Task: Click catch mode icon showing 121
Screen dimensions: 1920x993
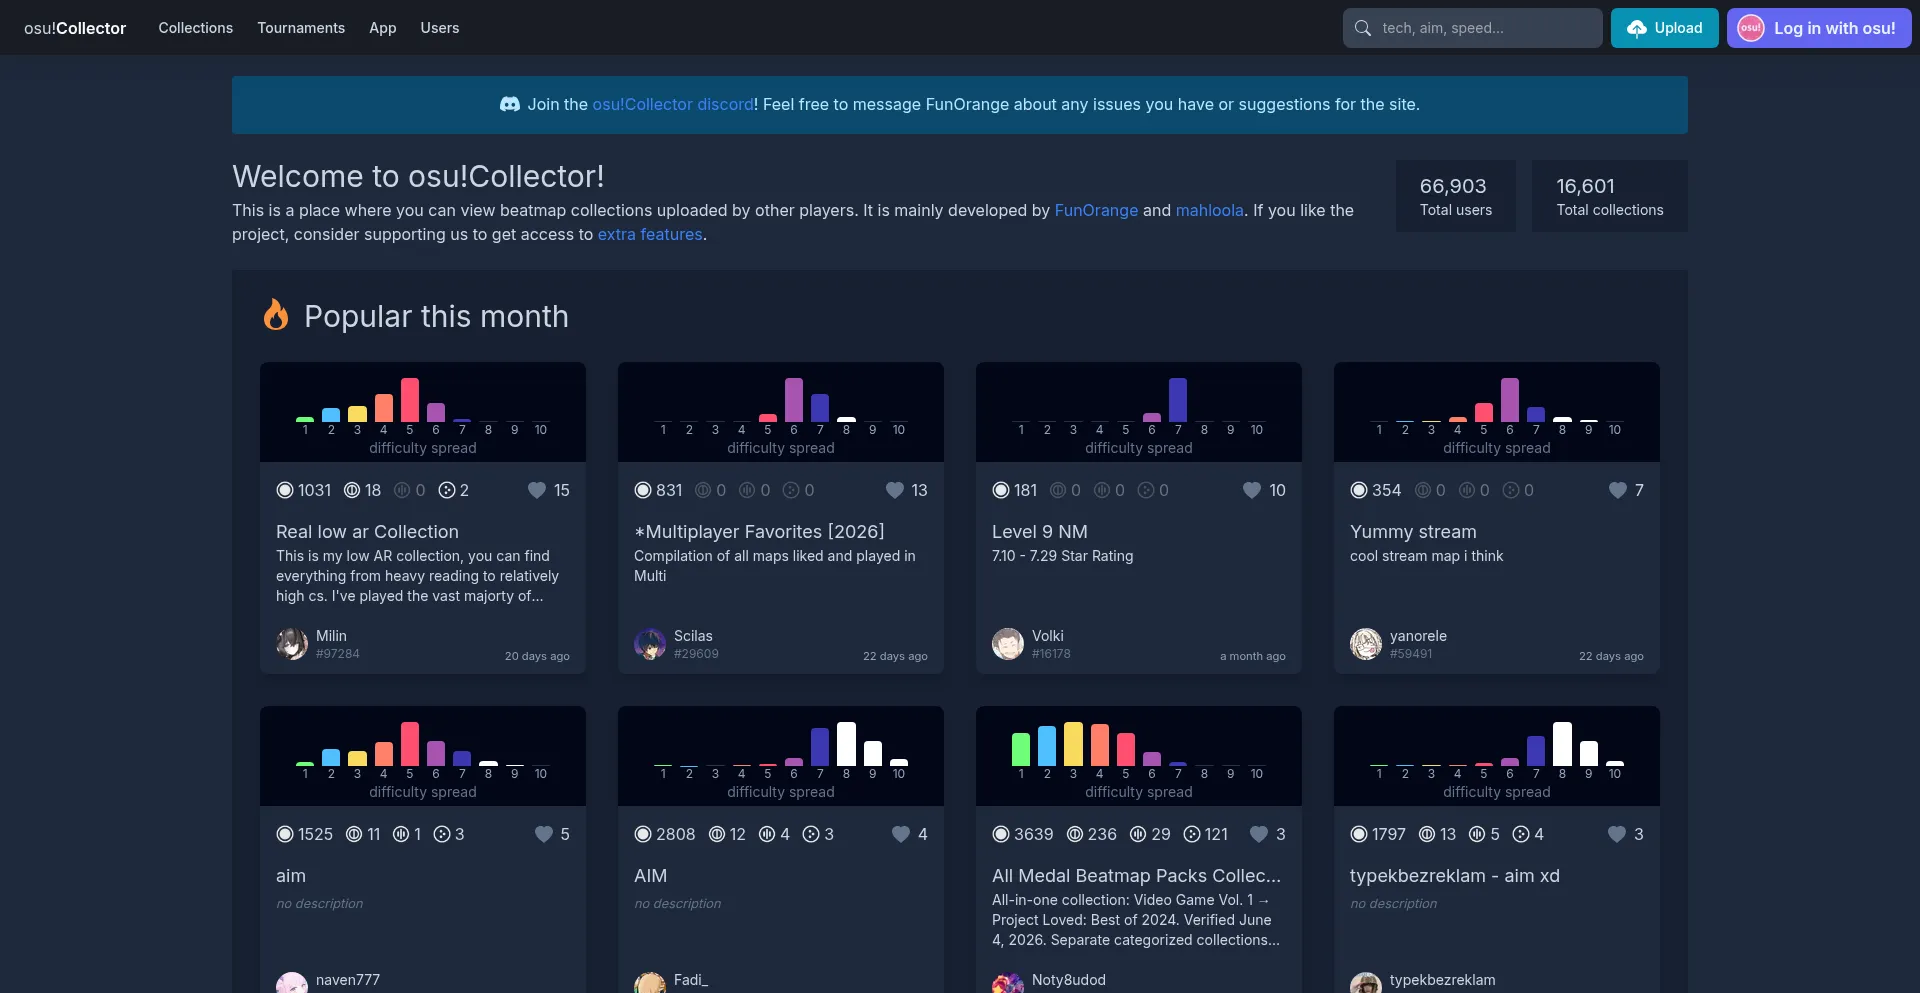Action: tap(1192, 834)
